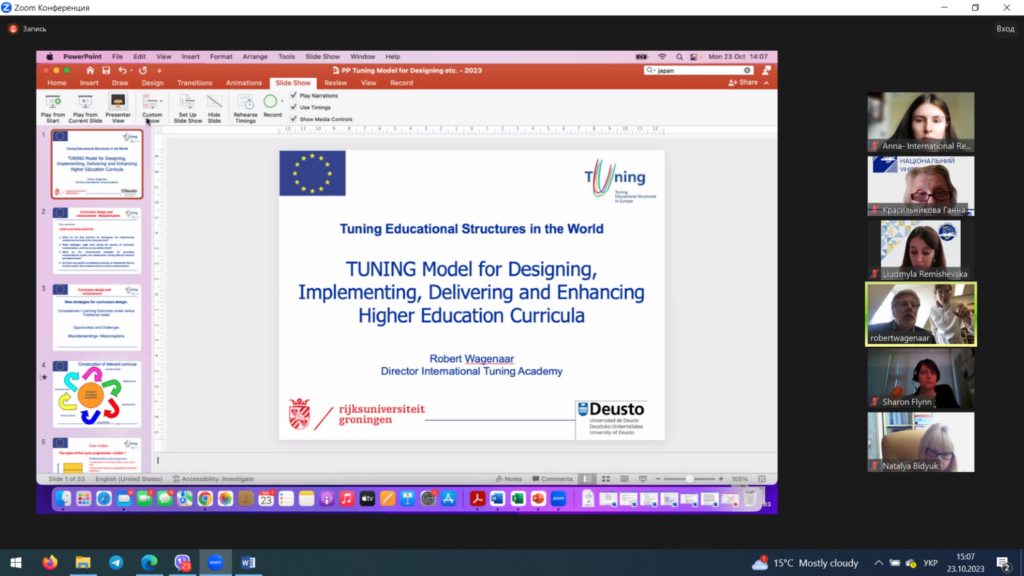Open Presenter View
The width and height of the screenshot is (1024, 576).
[118, 101]
